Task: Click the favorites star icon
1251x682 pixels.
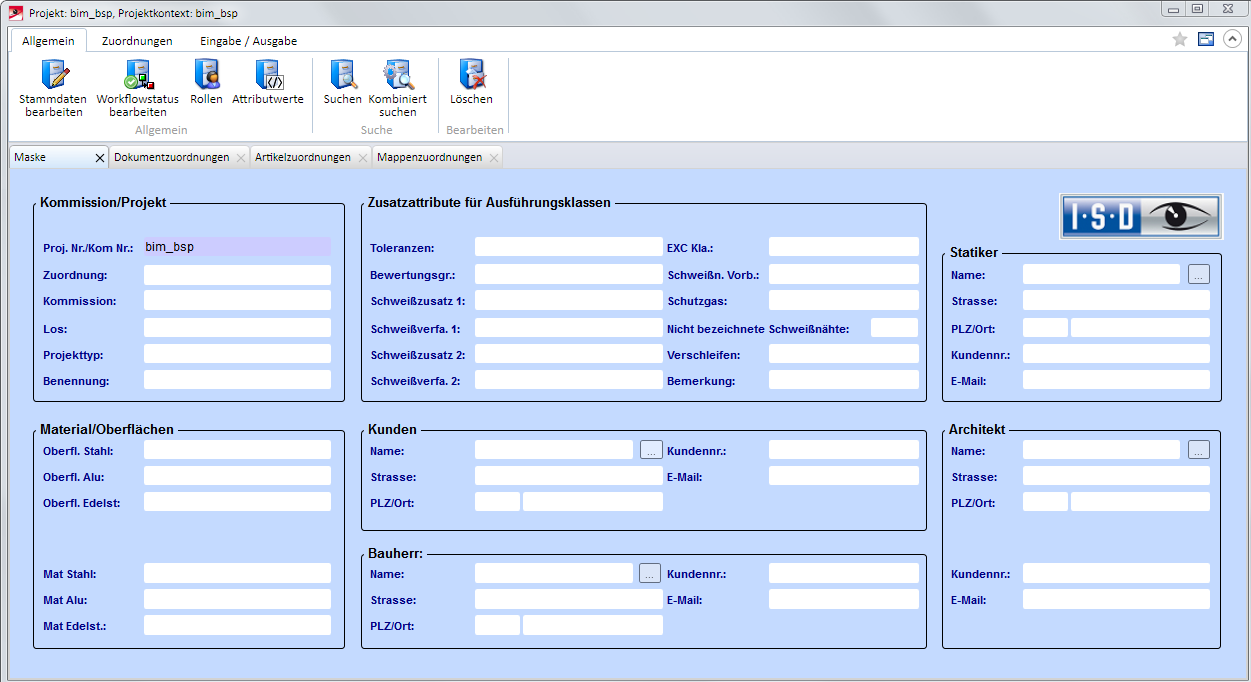Action: pyautogui.click(x=1179, y=39)
